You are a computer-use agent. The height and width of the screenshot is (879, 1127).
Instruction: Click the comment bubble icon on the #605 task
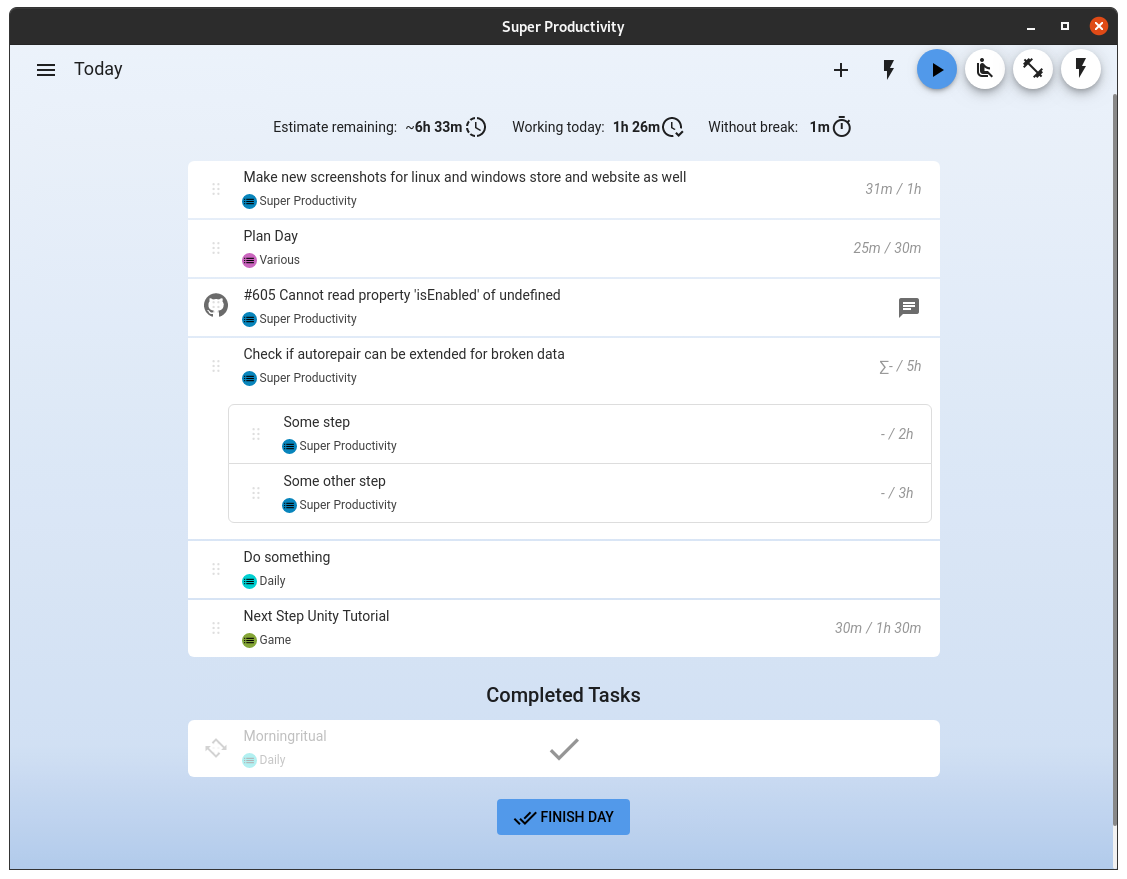(x=909, y=308)
